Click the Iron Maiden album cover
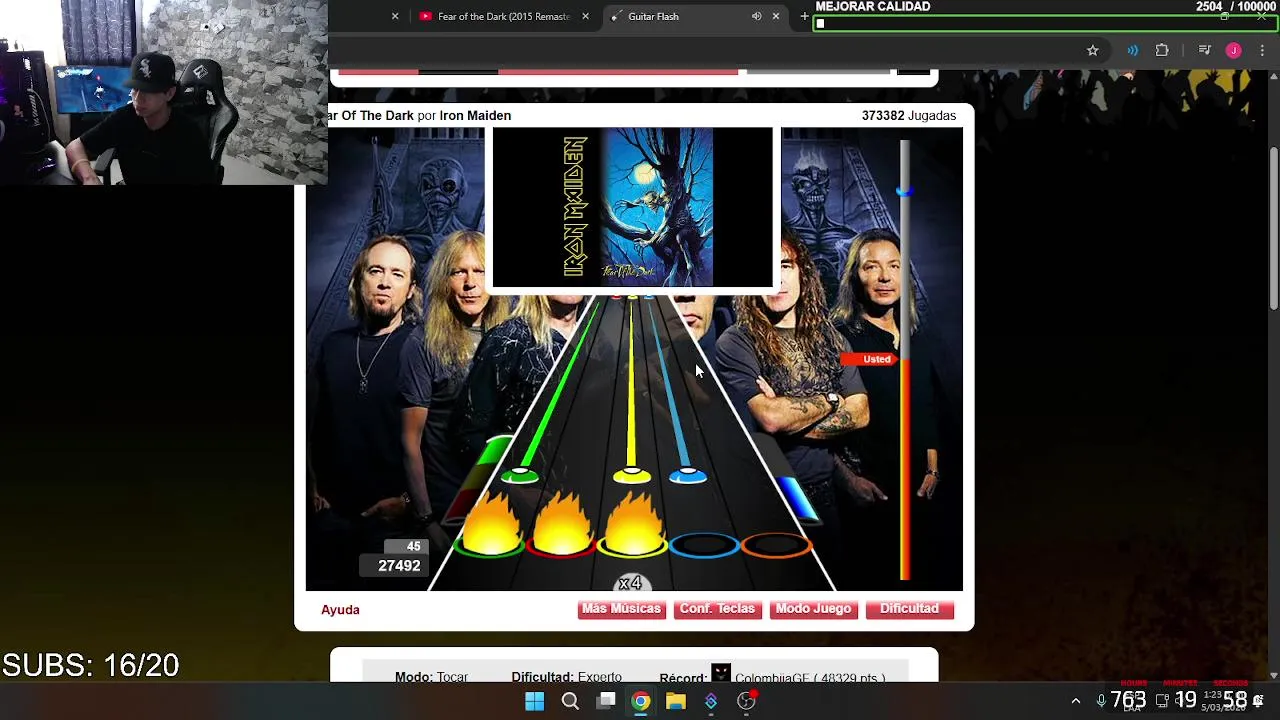Image resolution: width=1280 pixels, height=720 pixels. (632, 208)
